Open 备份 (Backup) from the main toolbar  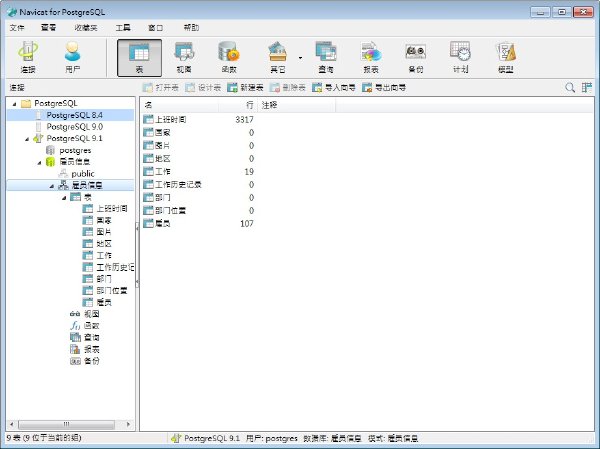pos(416,57)
